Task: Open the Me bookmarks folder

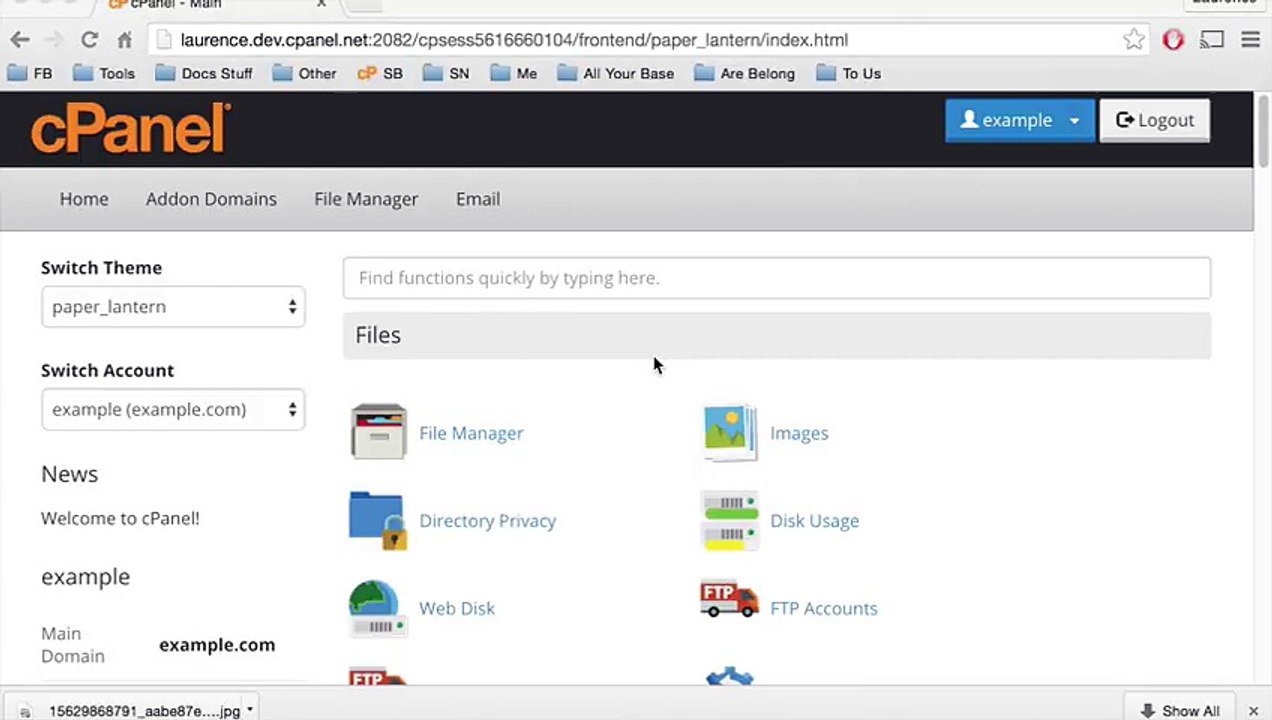Action: click(513, 73)
